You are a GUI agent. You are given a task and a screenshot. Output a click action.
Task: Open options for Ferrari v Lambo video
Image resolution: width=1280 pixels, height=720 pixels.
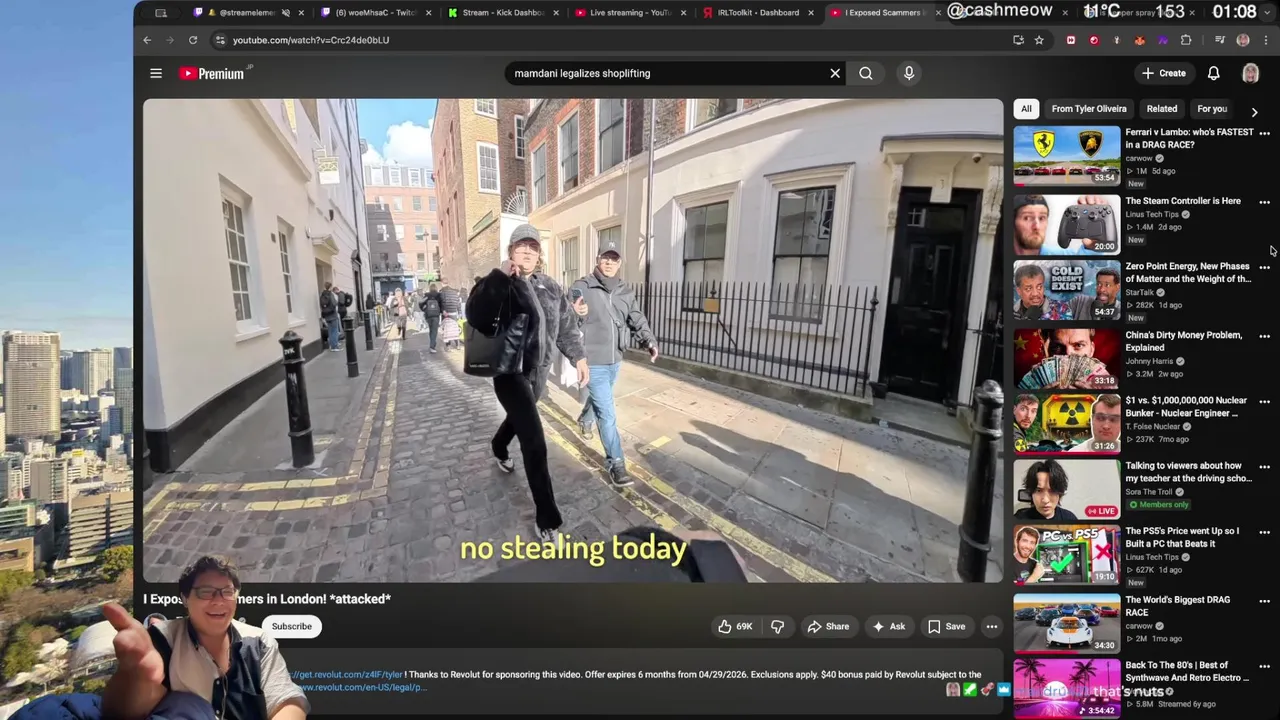1264,133
